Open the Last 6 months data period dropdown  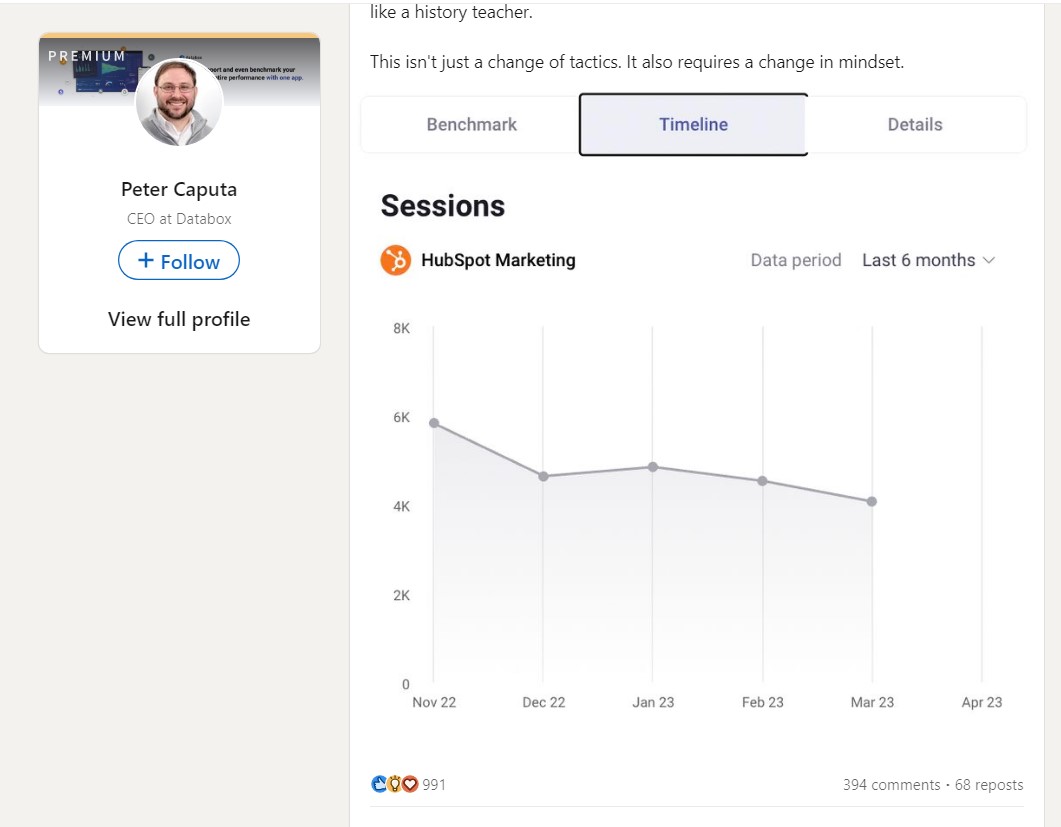point(919,259)
